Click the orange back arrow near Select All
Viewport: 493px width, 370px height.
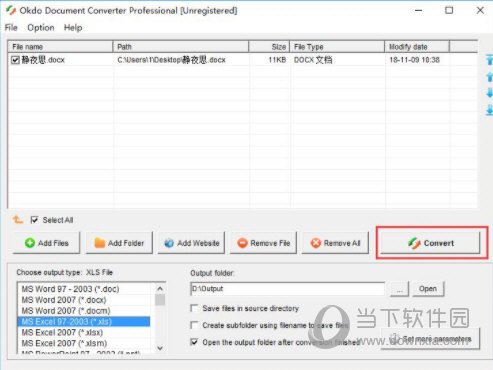[18, 219]
